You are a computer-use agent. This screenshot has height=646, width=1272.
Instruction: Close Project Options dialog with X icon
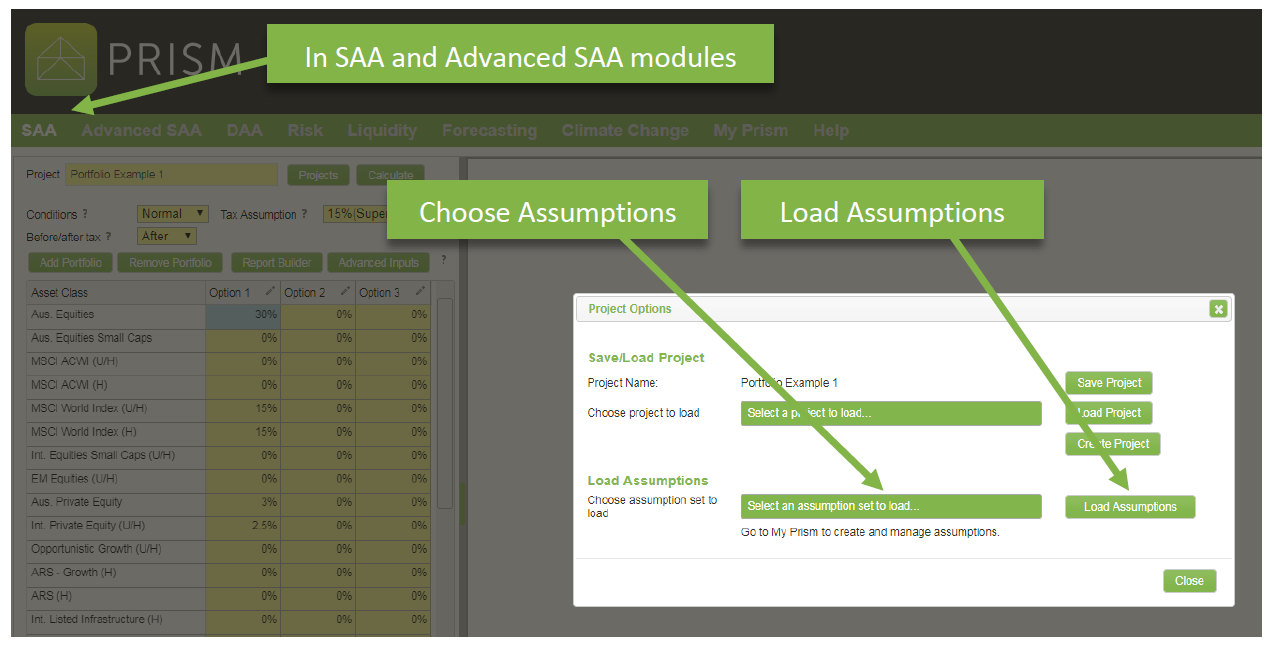1218,309
